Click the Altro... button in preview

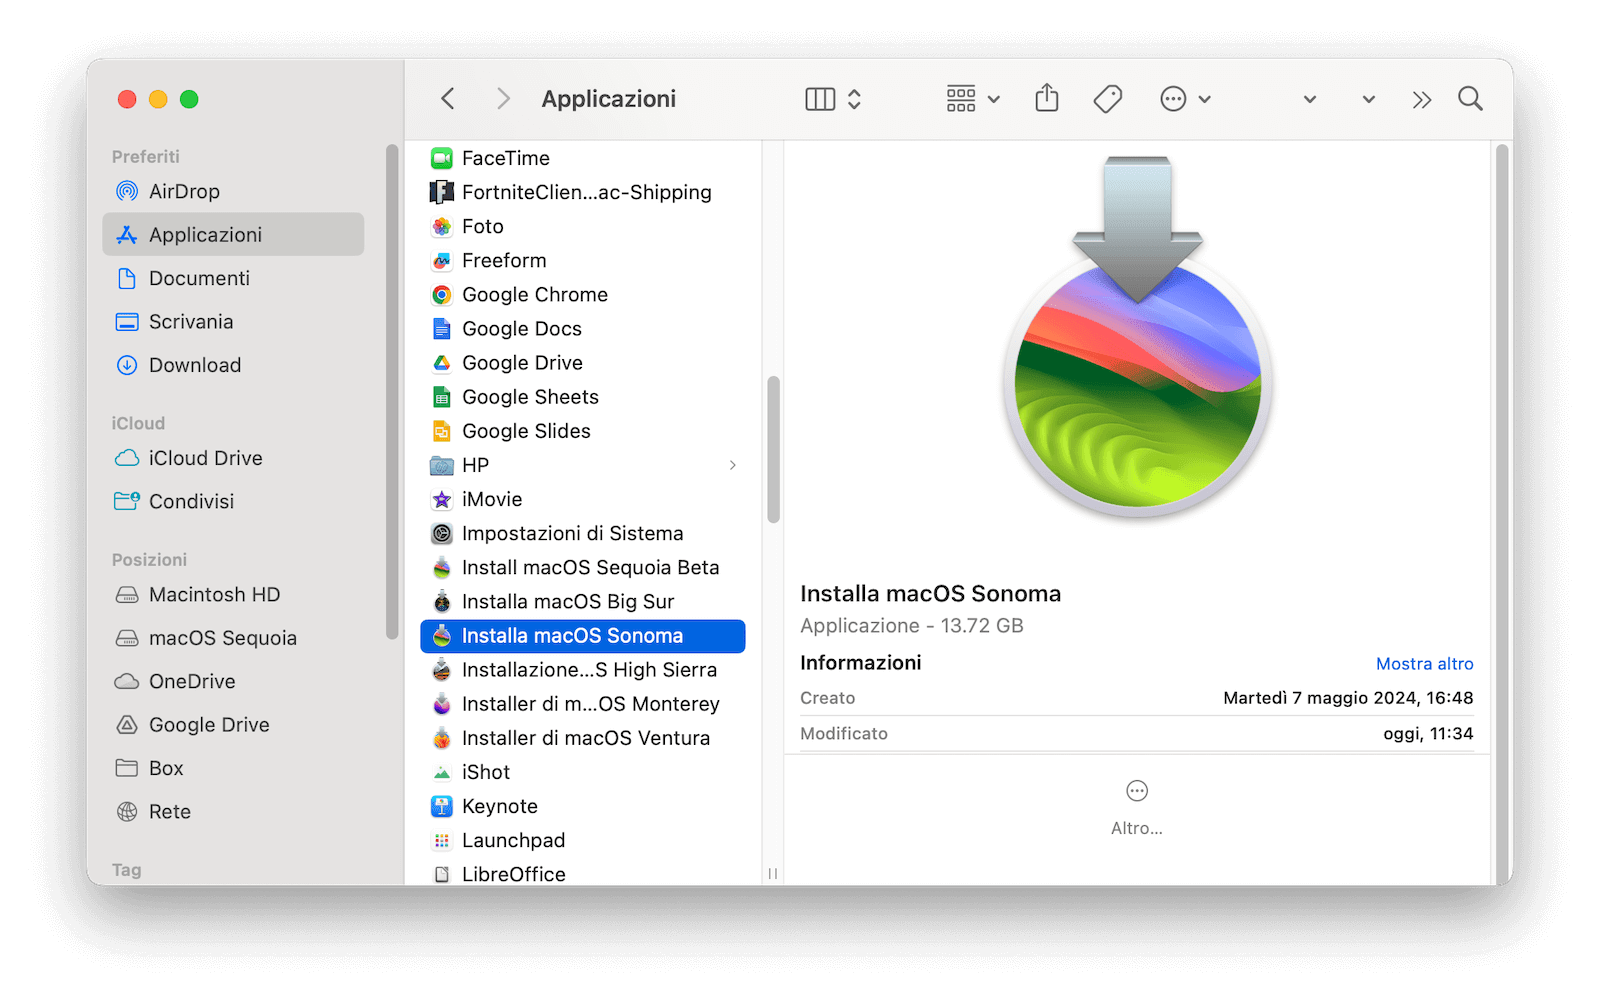[x=1137, y=808]
